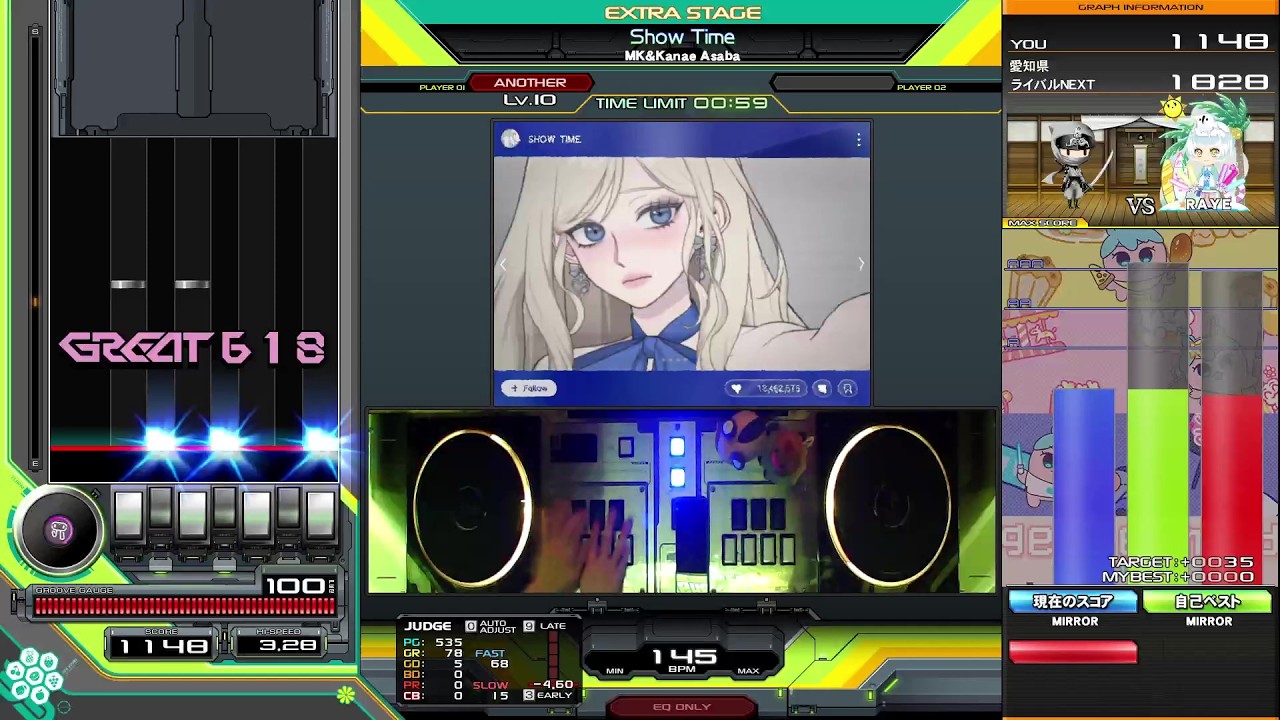Click the hexagon fruit icon cluster
Viewport: 1280px width, 720px height.
tap(34, 677)
